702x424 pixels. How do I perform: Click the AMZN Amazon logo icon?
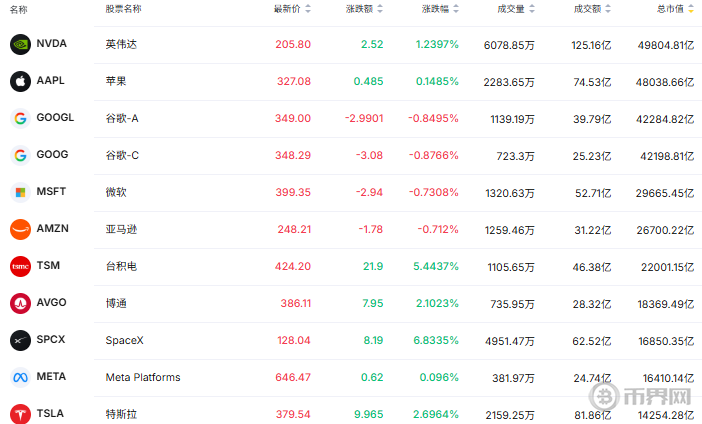(20, 229)
